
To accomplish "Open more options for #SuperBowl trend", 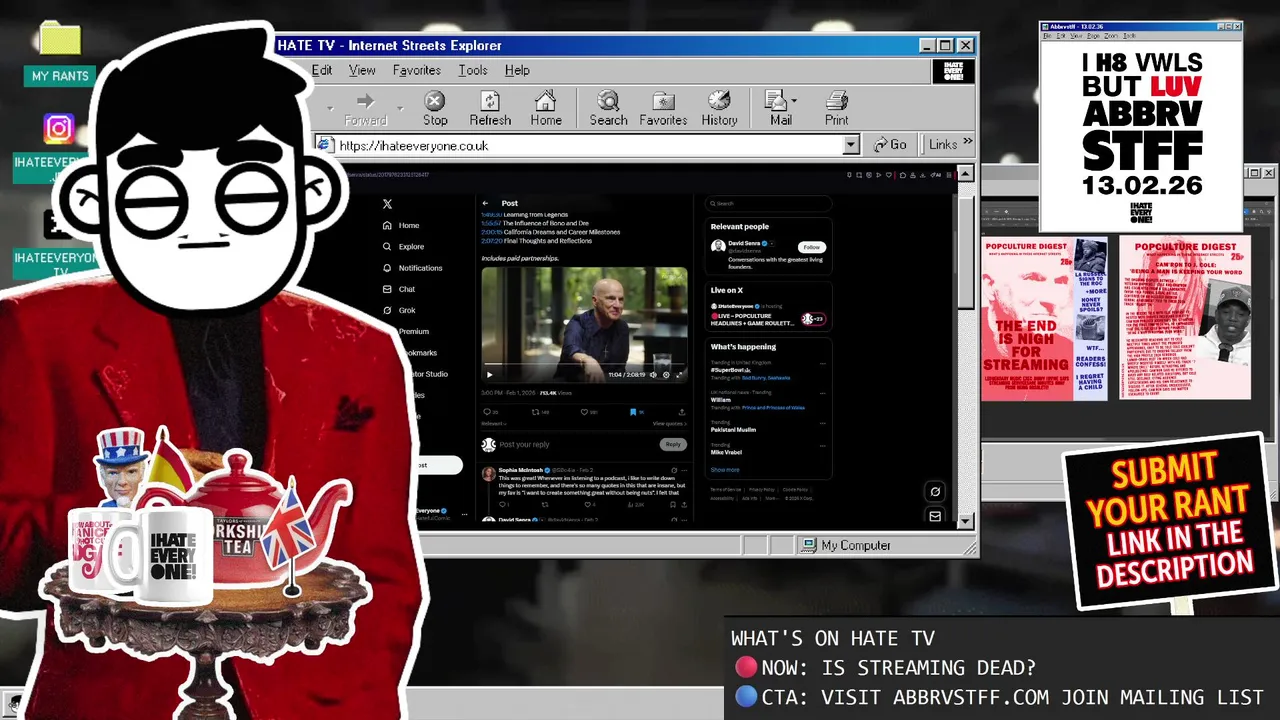I will click(823, 364).
